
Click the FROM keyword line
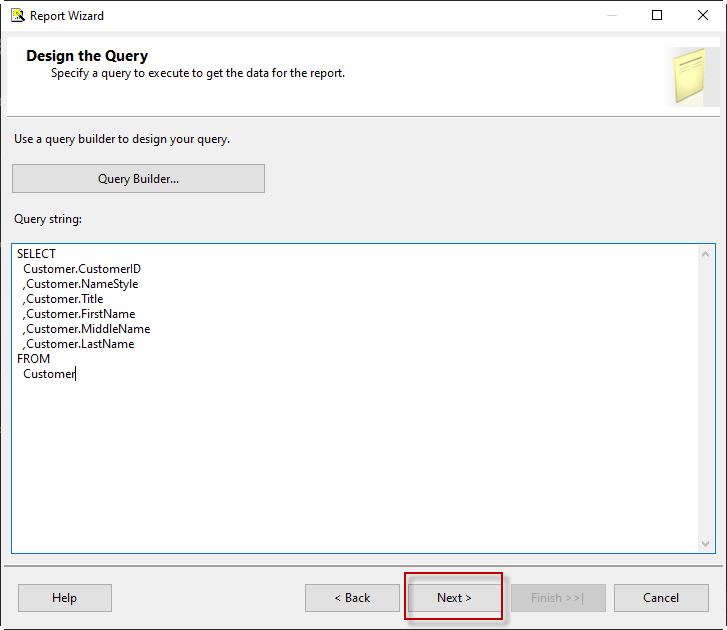point(34,359)
